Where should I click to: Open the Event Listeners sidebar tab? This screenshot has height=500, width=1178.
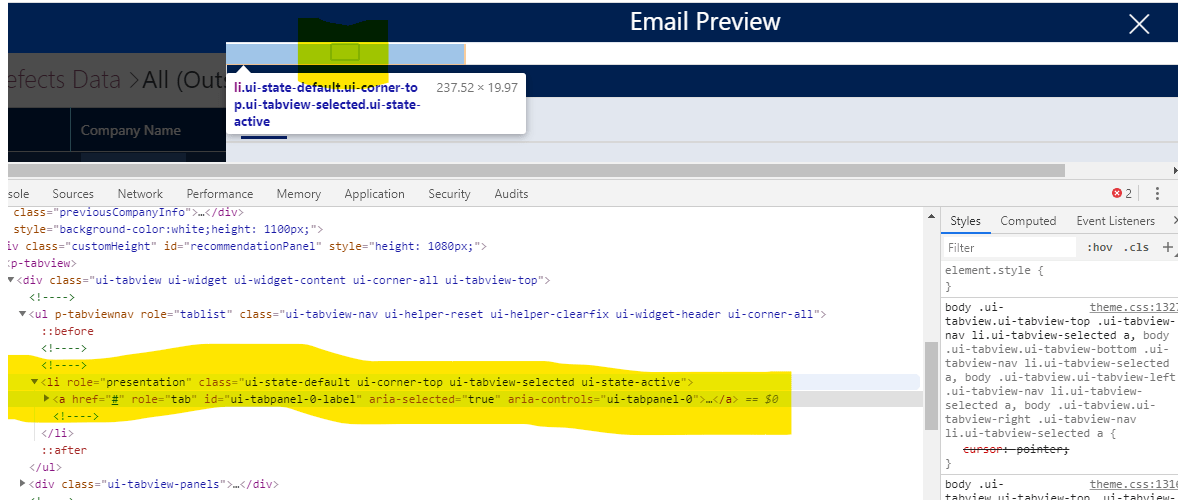pyautogui.click(x=1115, y=221)
